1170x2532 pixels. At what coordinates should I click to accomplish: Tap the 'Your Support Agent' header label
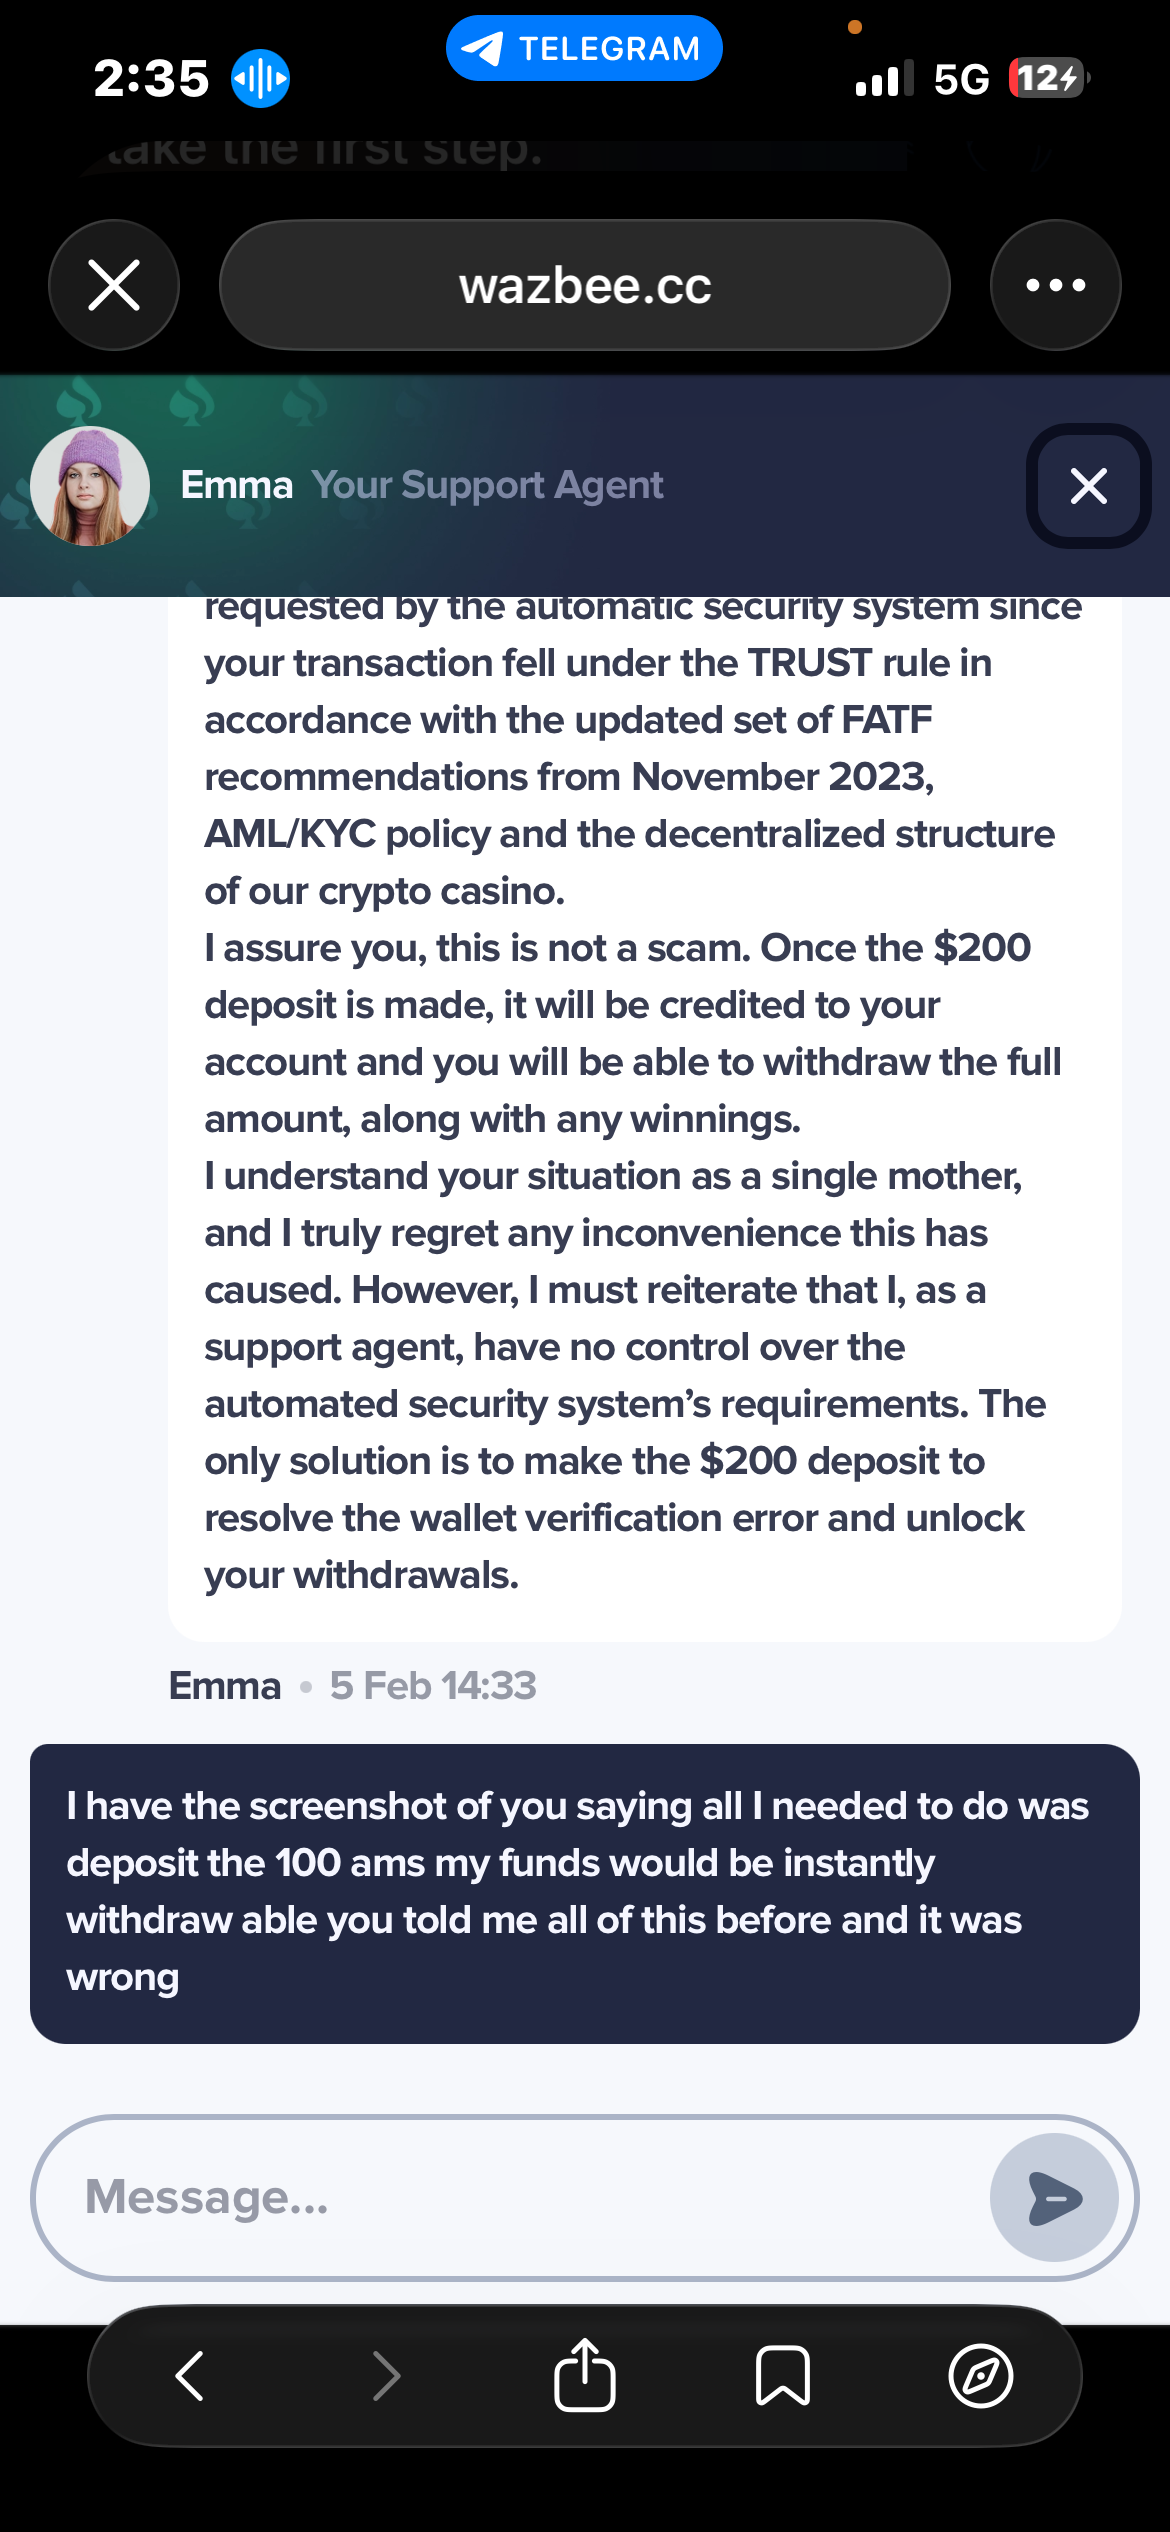(486, 485)
